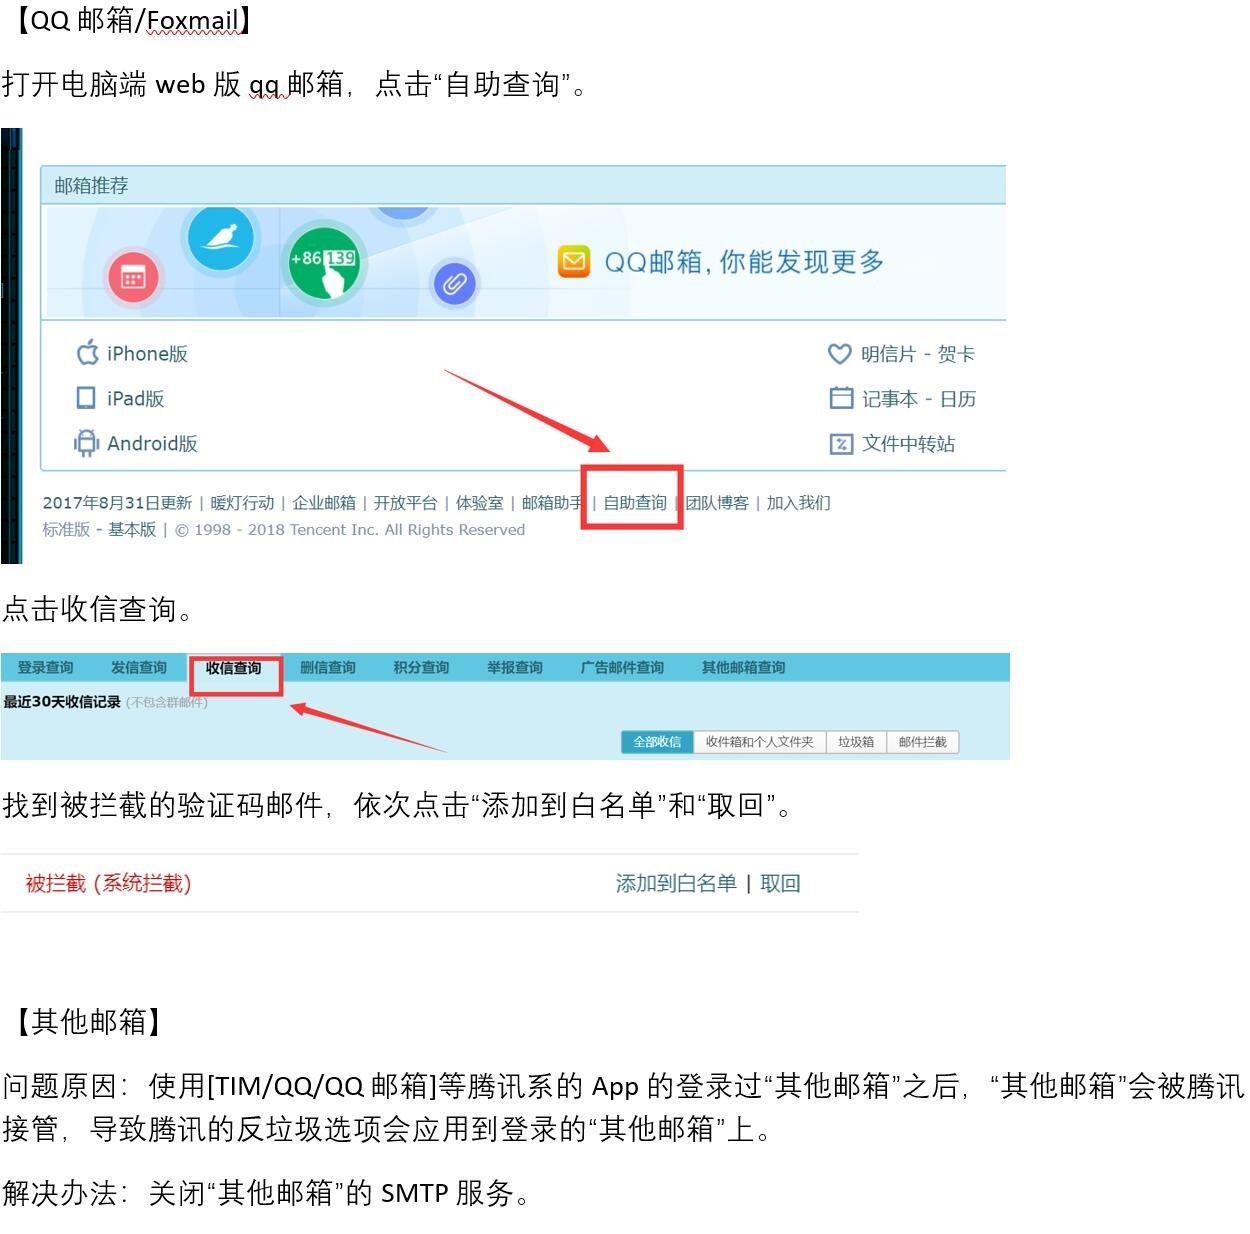Open 文件中转站 link
Screen dimensions: 1250x1234
pos(892,444)
